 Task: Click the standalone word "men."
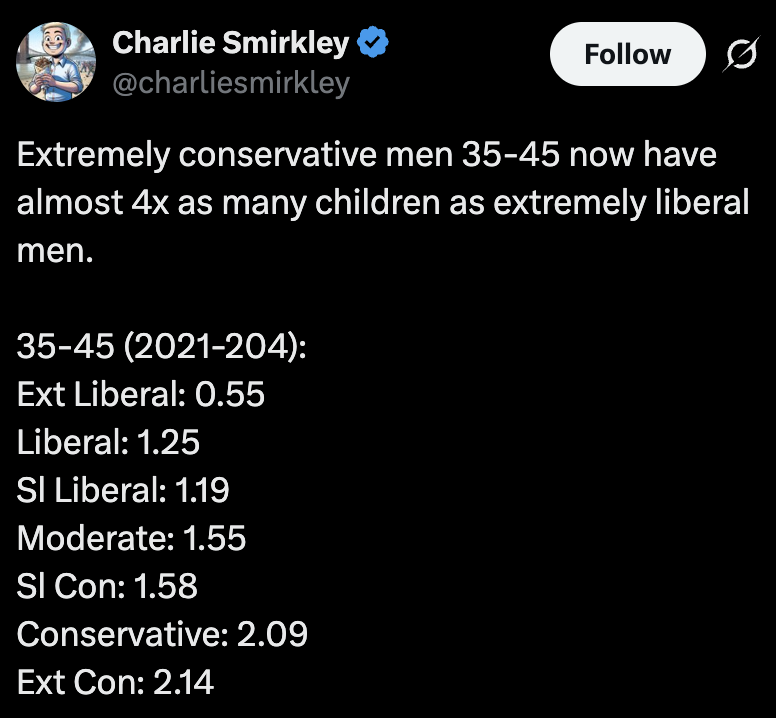pyautogui.click(x=55, y=250)
